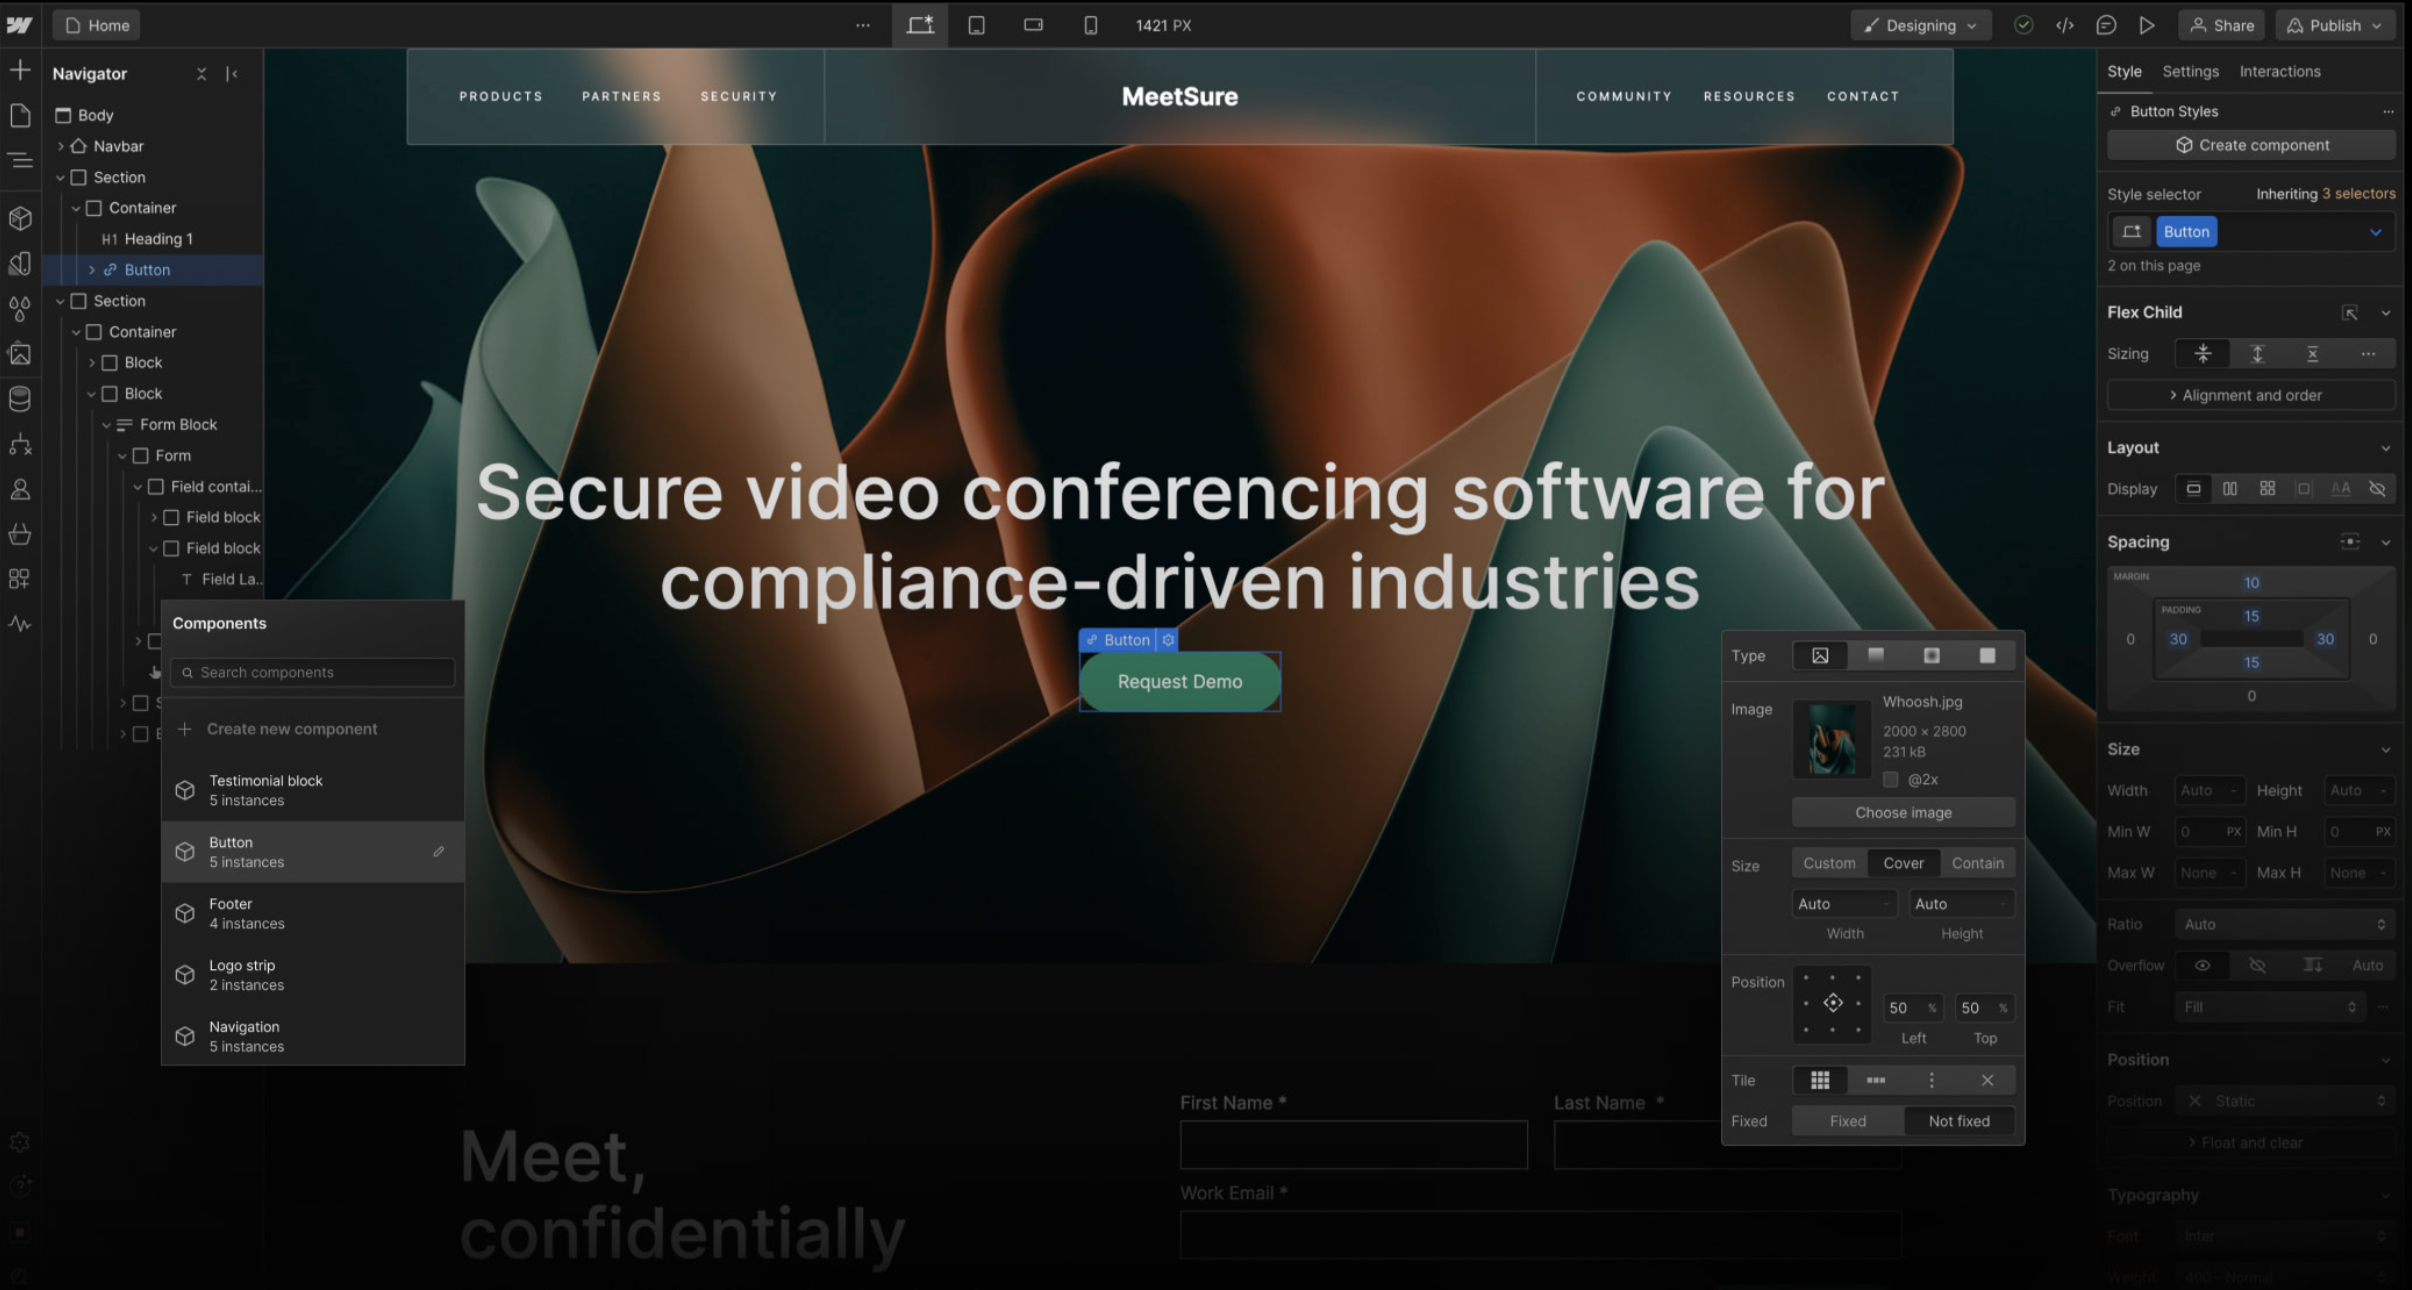The height and width of the screenshot is (1290, 2412).
Task: Enable the @2x checkbox for Whoosh.jpg
Action: tap(1890, 780)
